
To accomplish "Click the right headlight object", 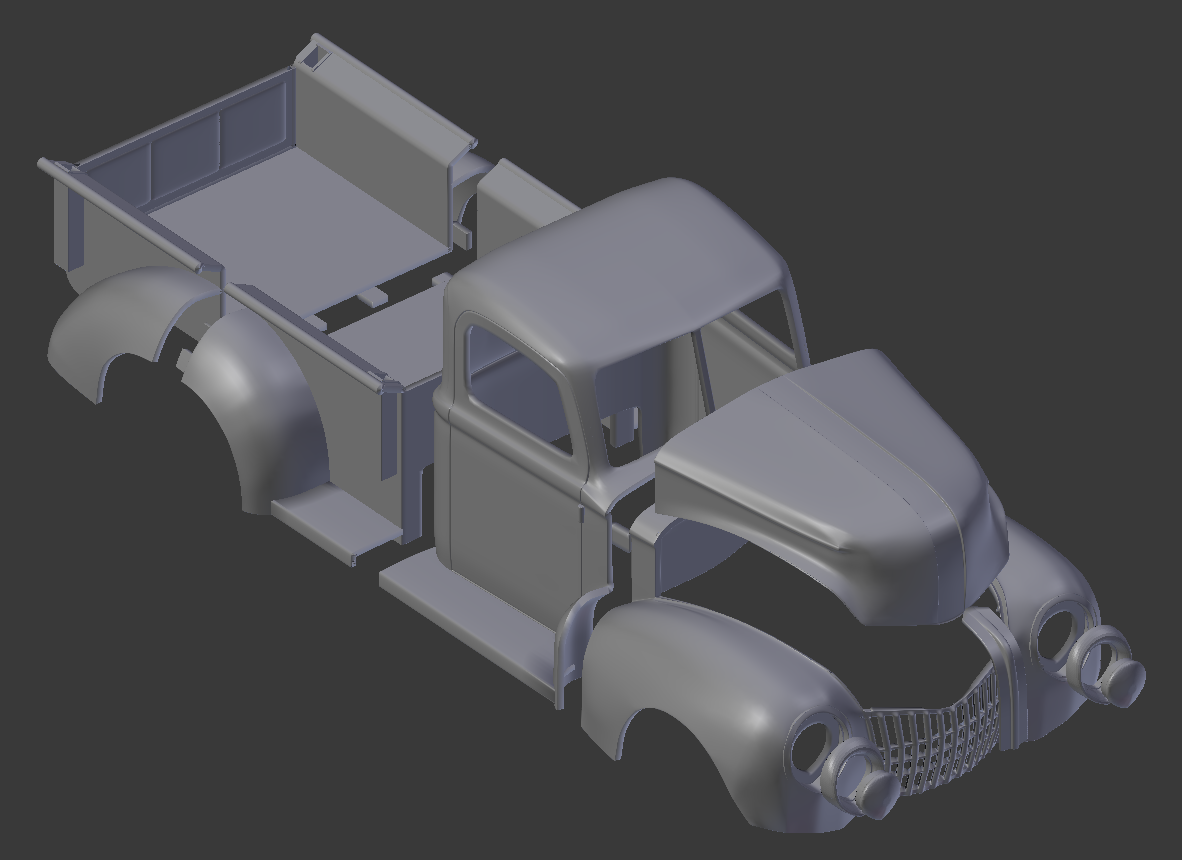I will 1110,670.
